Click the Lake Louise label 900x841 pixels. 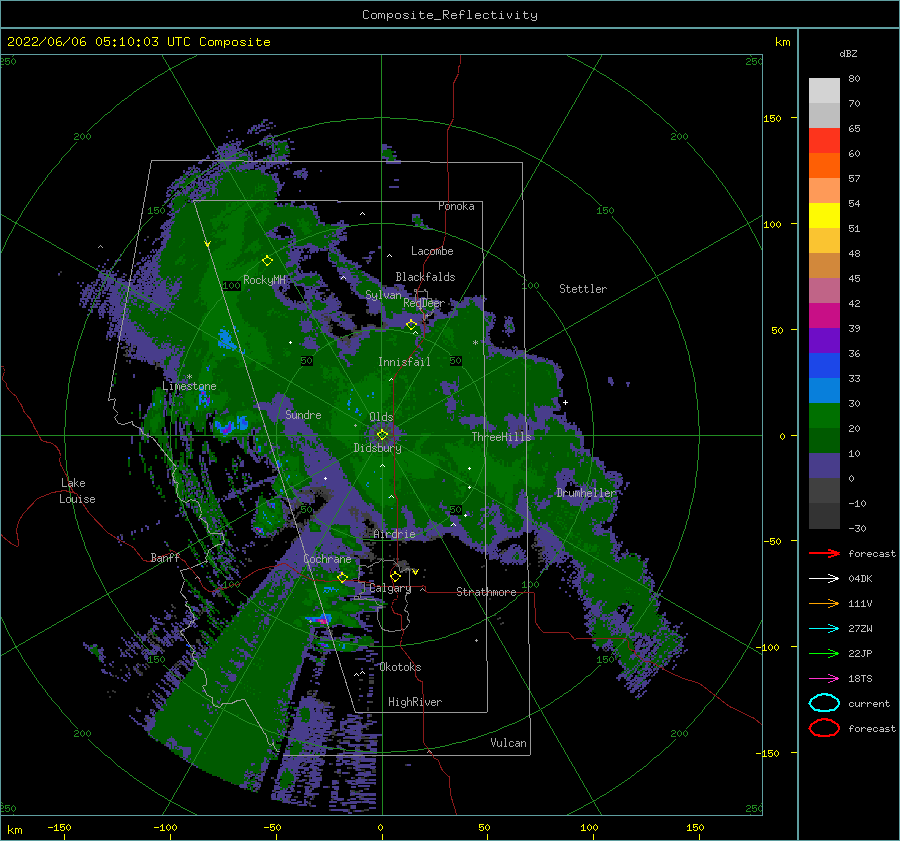click(x=77, y=491)
